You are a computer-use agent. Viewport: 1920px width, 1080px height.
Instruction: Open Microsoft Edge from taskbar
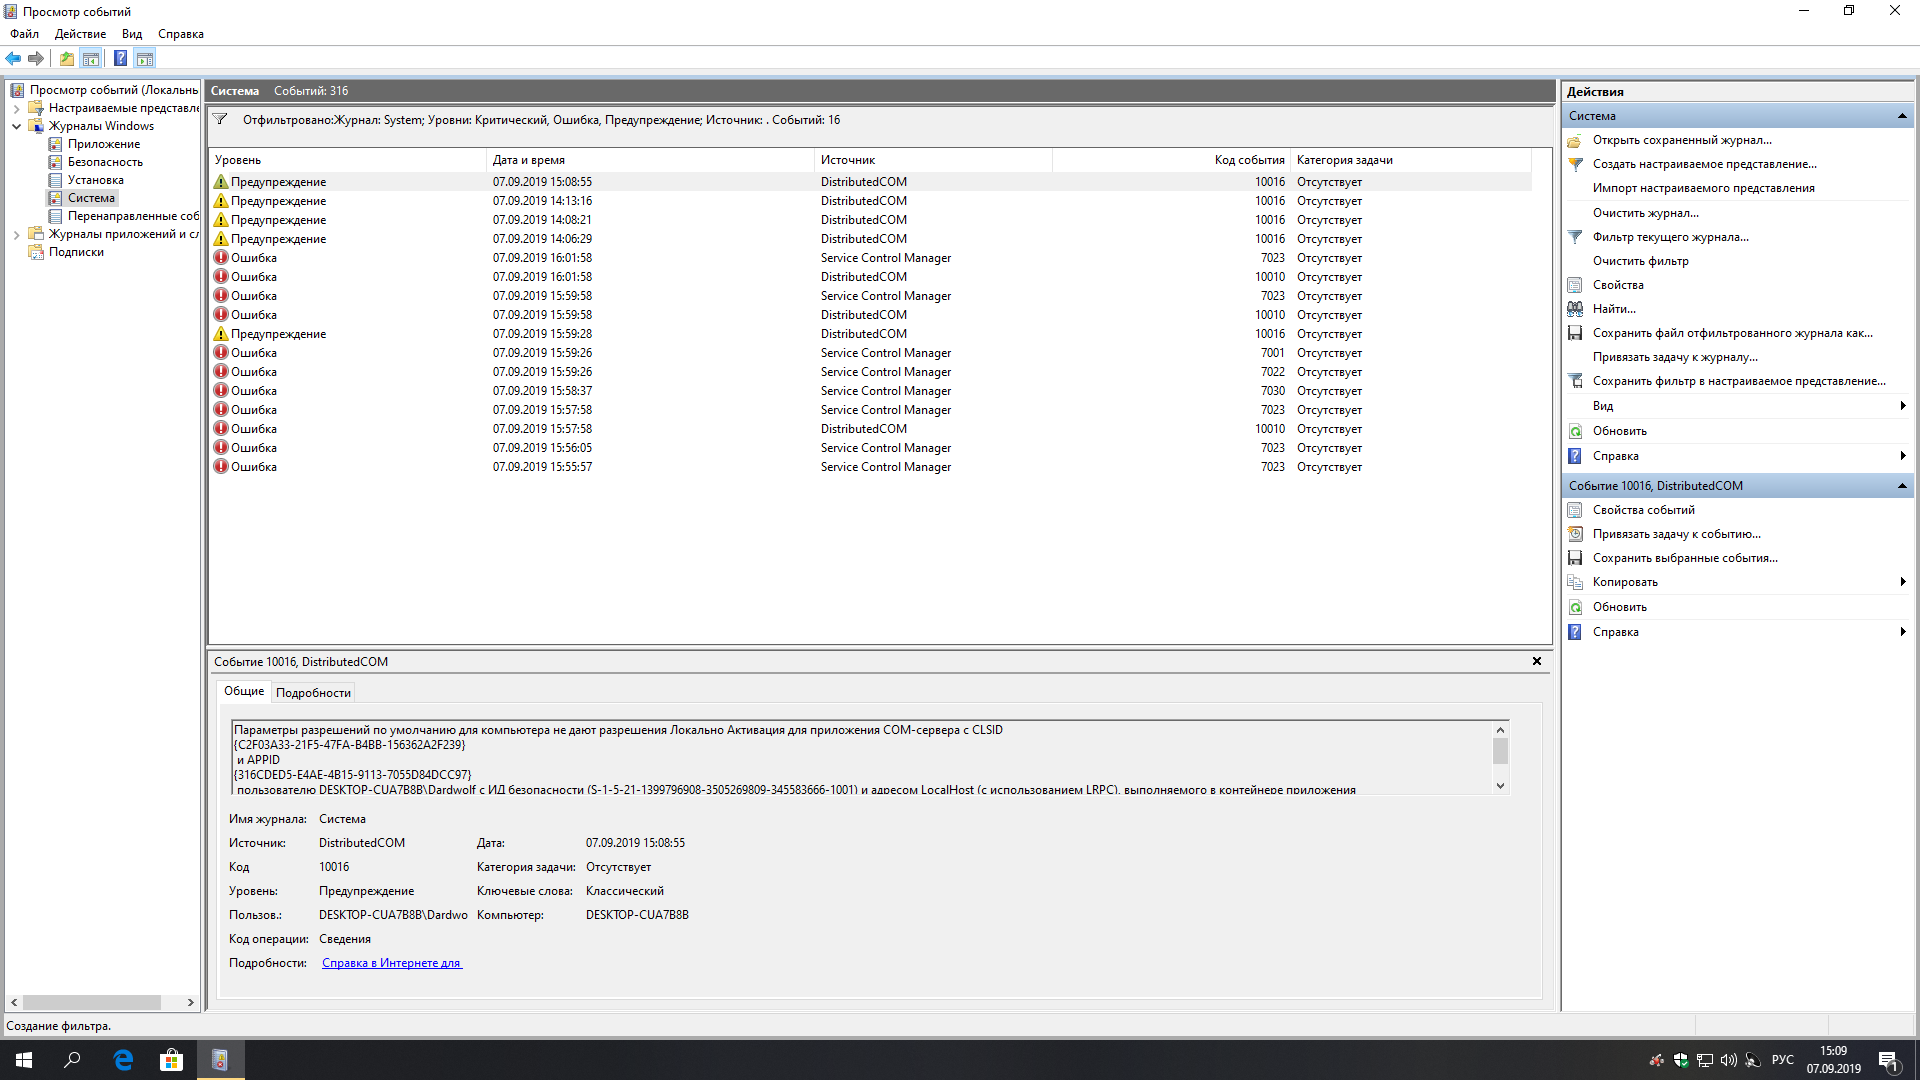(x=123, y=1060)
